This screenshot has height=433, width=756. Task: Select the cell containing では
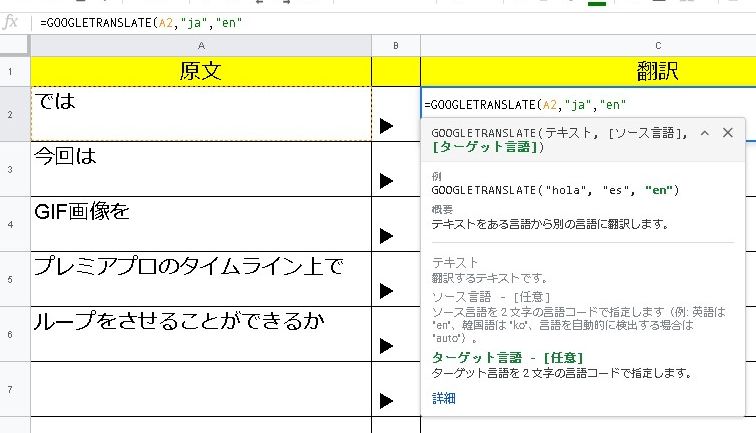pyautogui.click(x=201, y=114)
